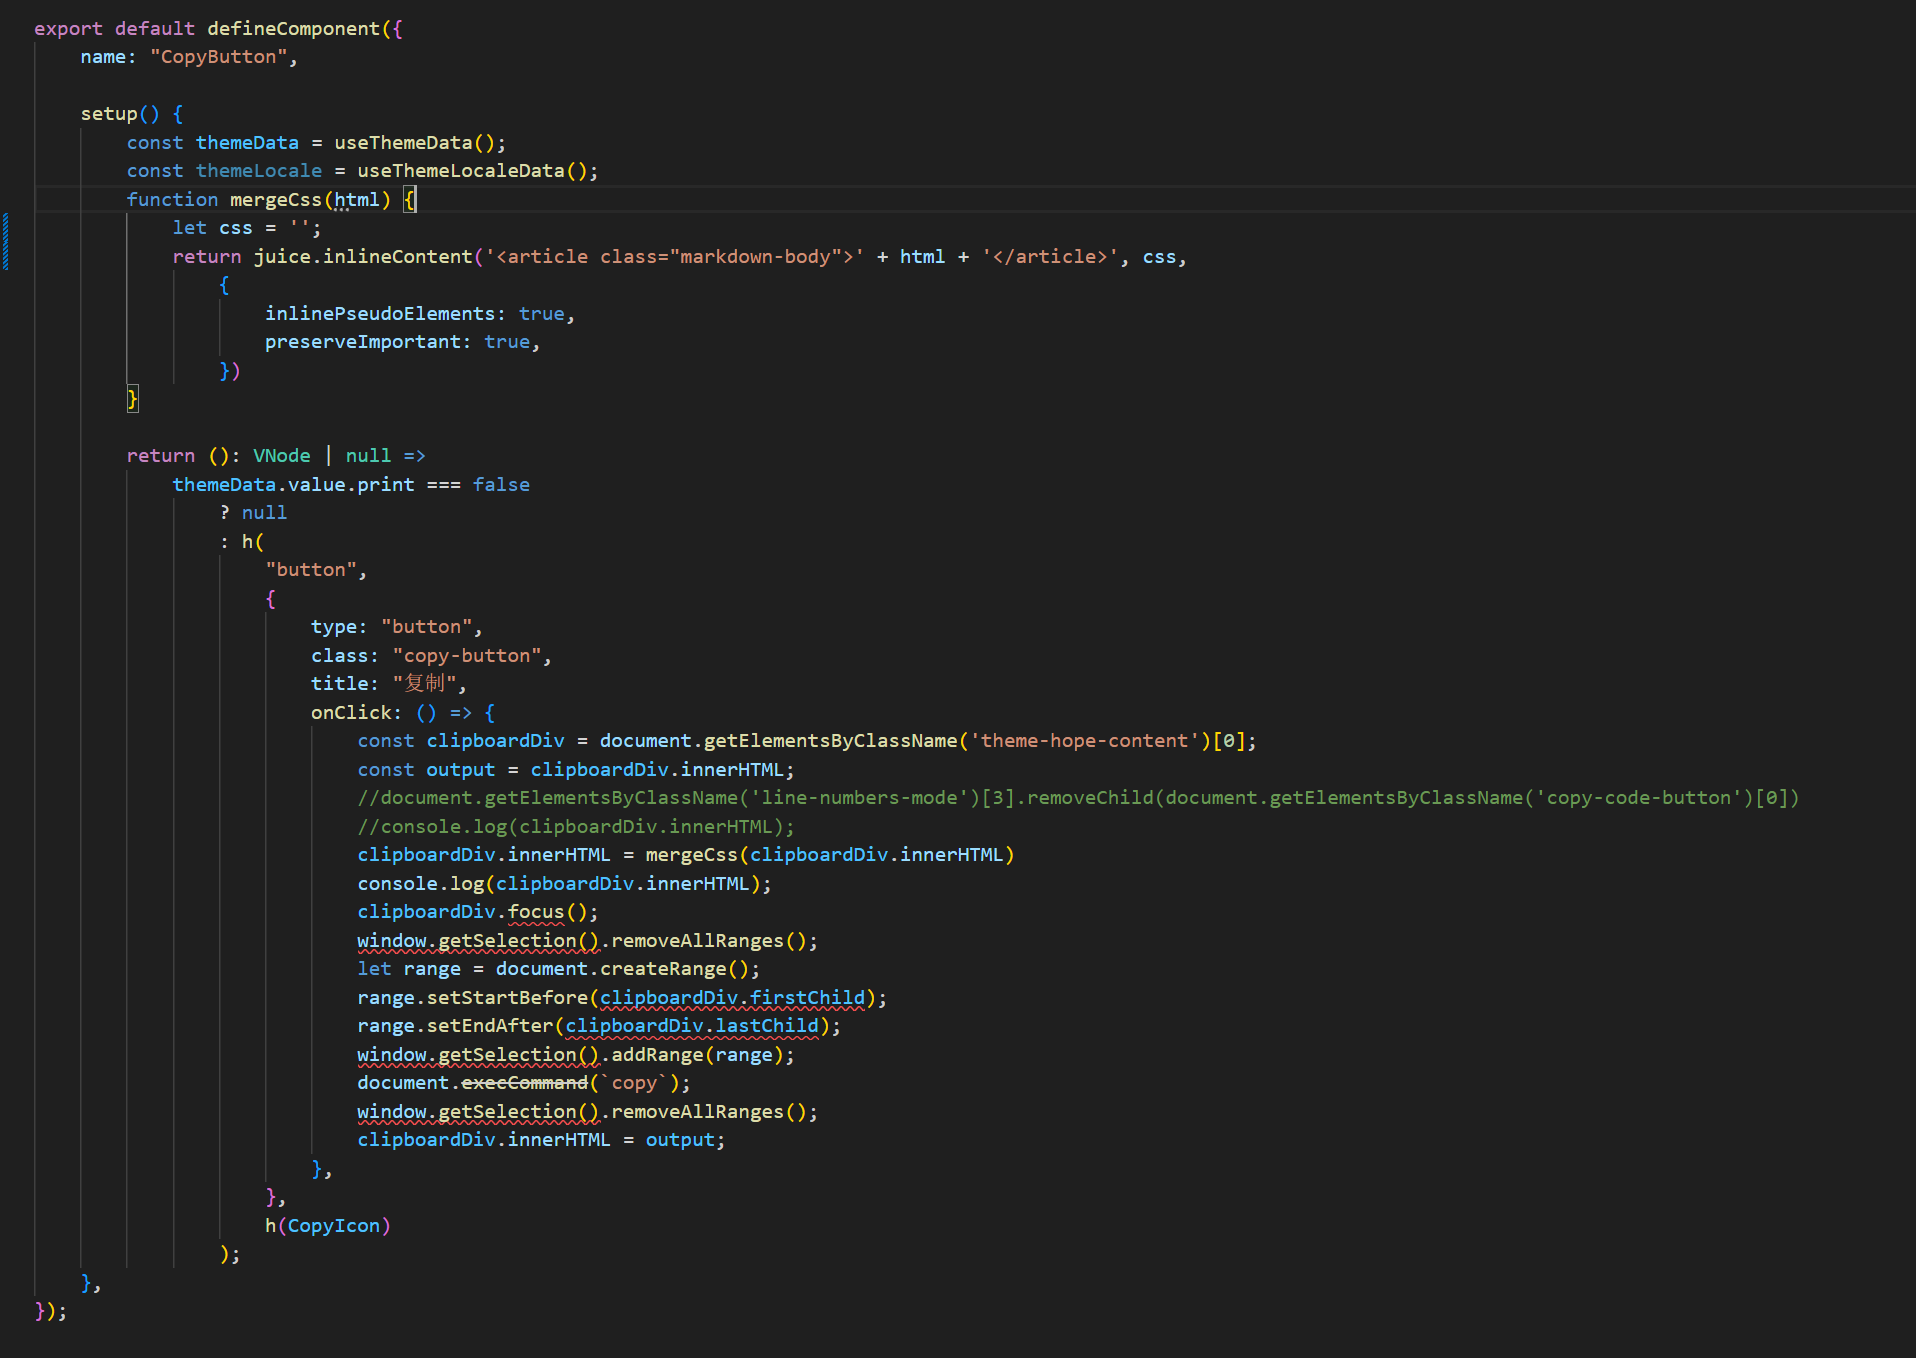This screenshot has width=1916, height=1358.
Task: Click the preserveImportant: true property
Action: (400, 341)
